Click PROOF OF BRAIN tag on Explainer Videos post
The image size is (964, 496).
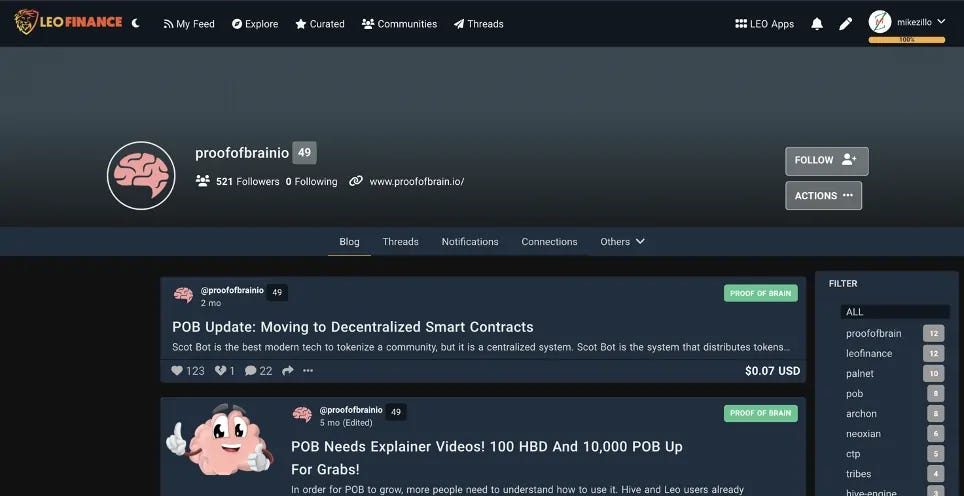coord(761,413)
